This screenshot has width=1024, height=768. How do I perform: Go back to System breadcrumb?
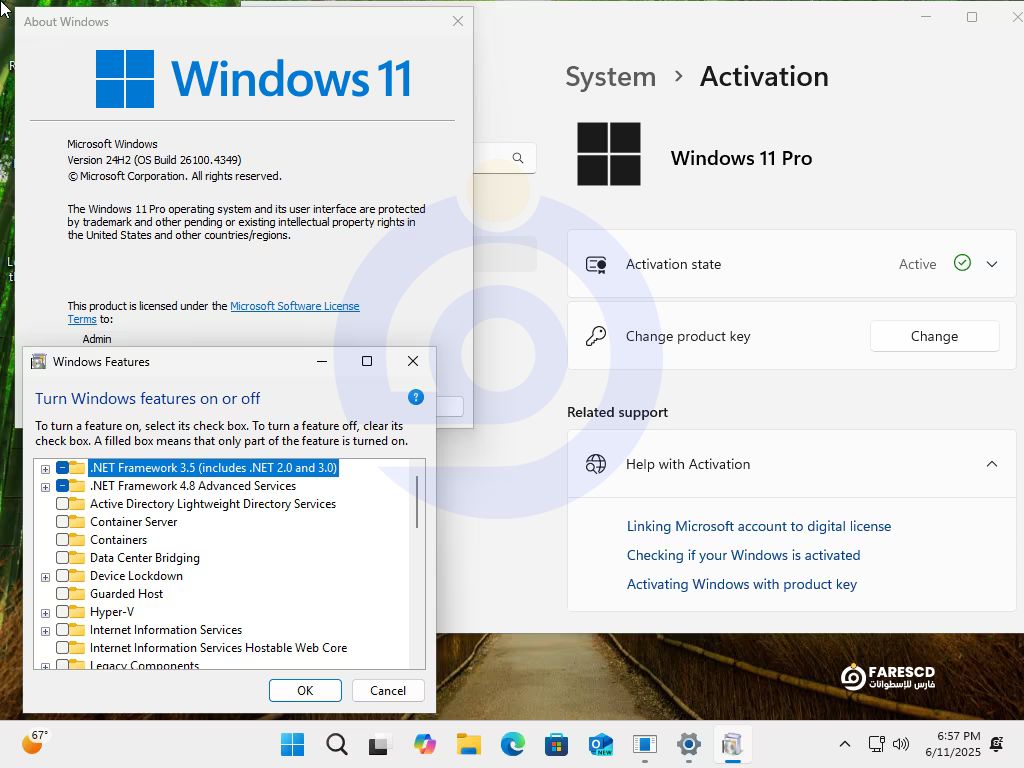click(x=610, y=76)
